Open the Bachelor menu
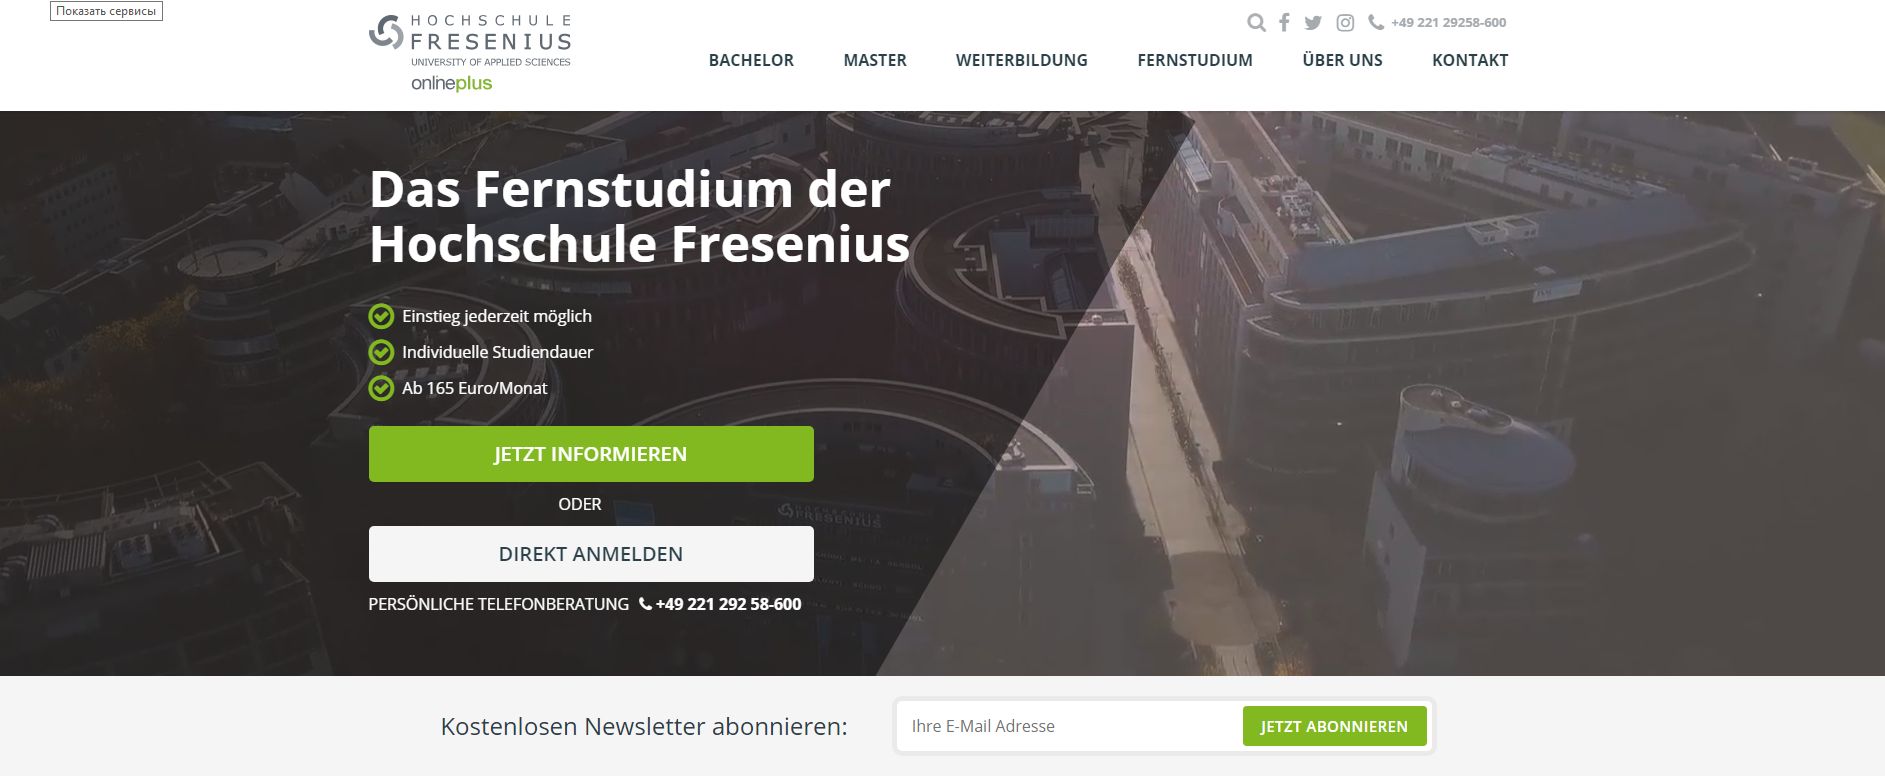The height and width of the screenshot is (778, 1885). (751, 60)
